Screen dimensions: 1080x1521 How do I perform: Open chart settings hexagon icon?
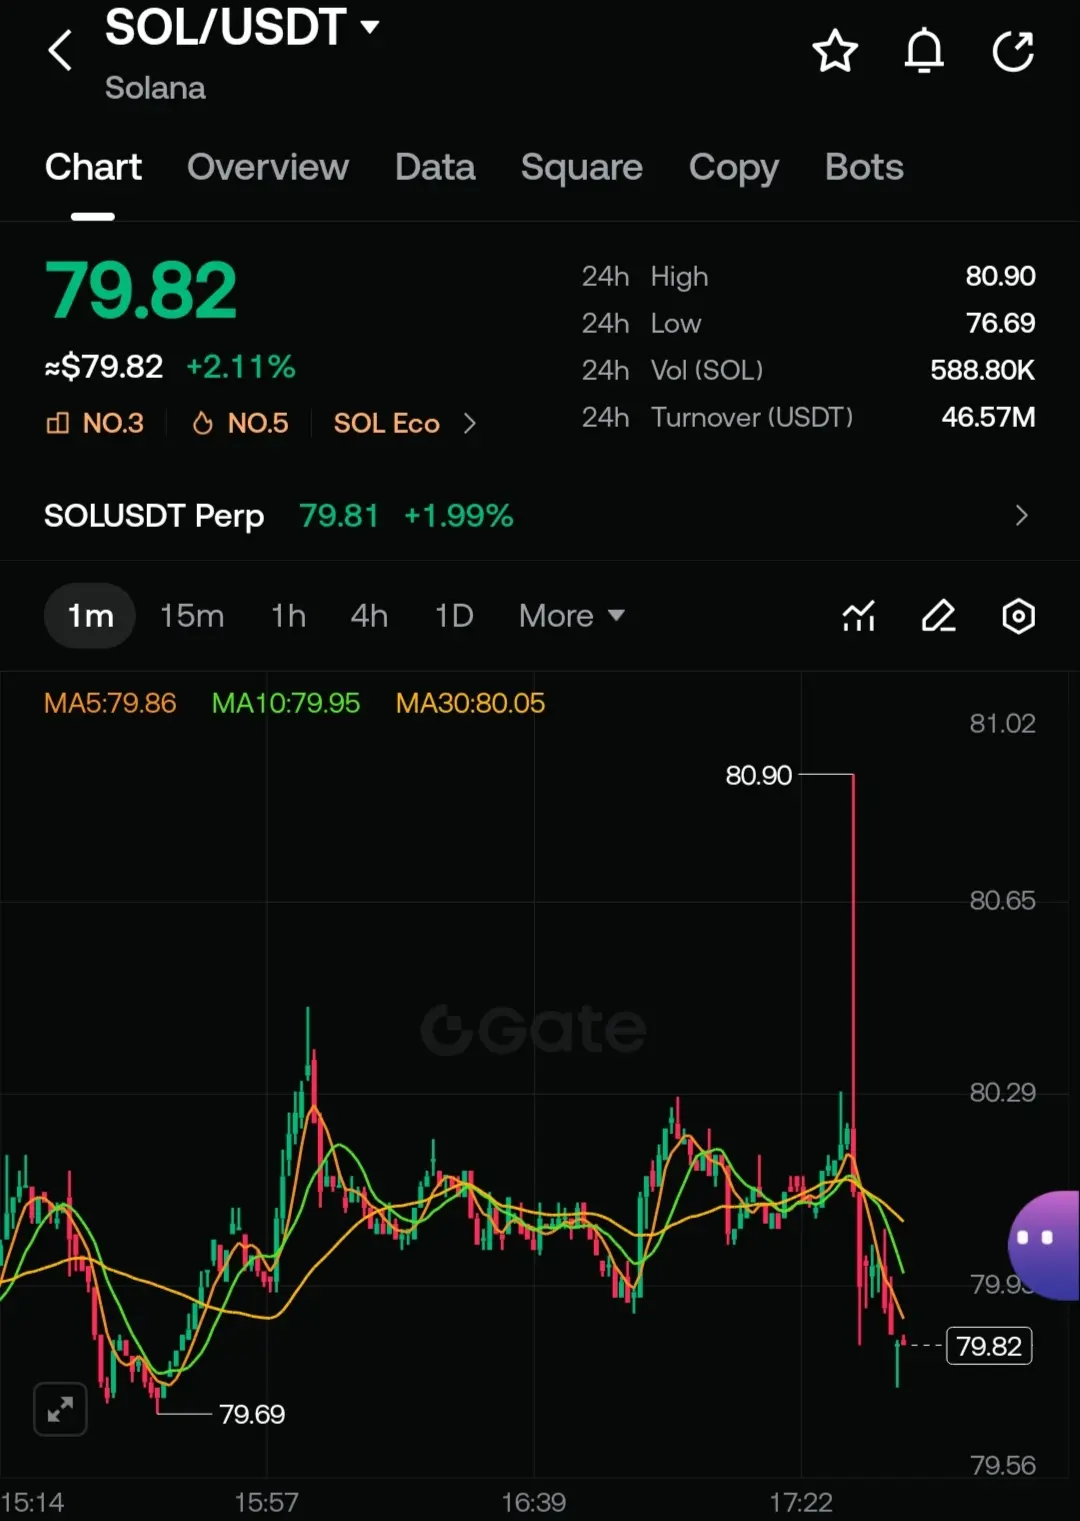click(1018, 616)
